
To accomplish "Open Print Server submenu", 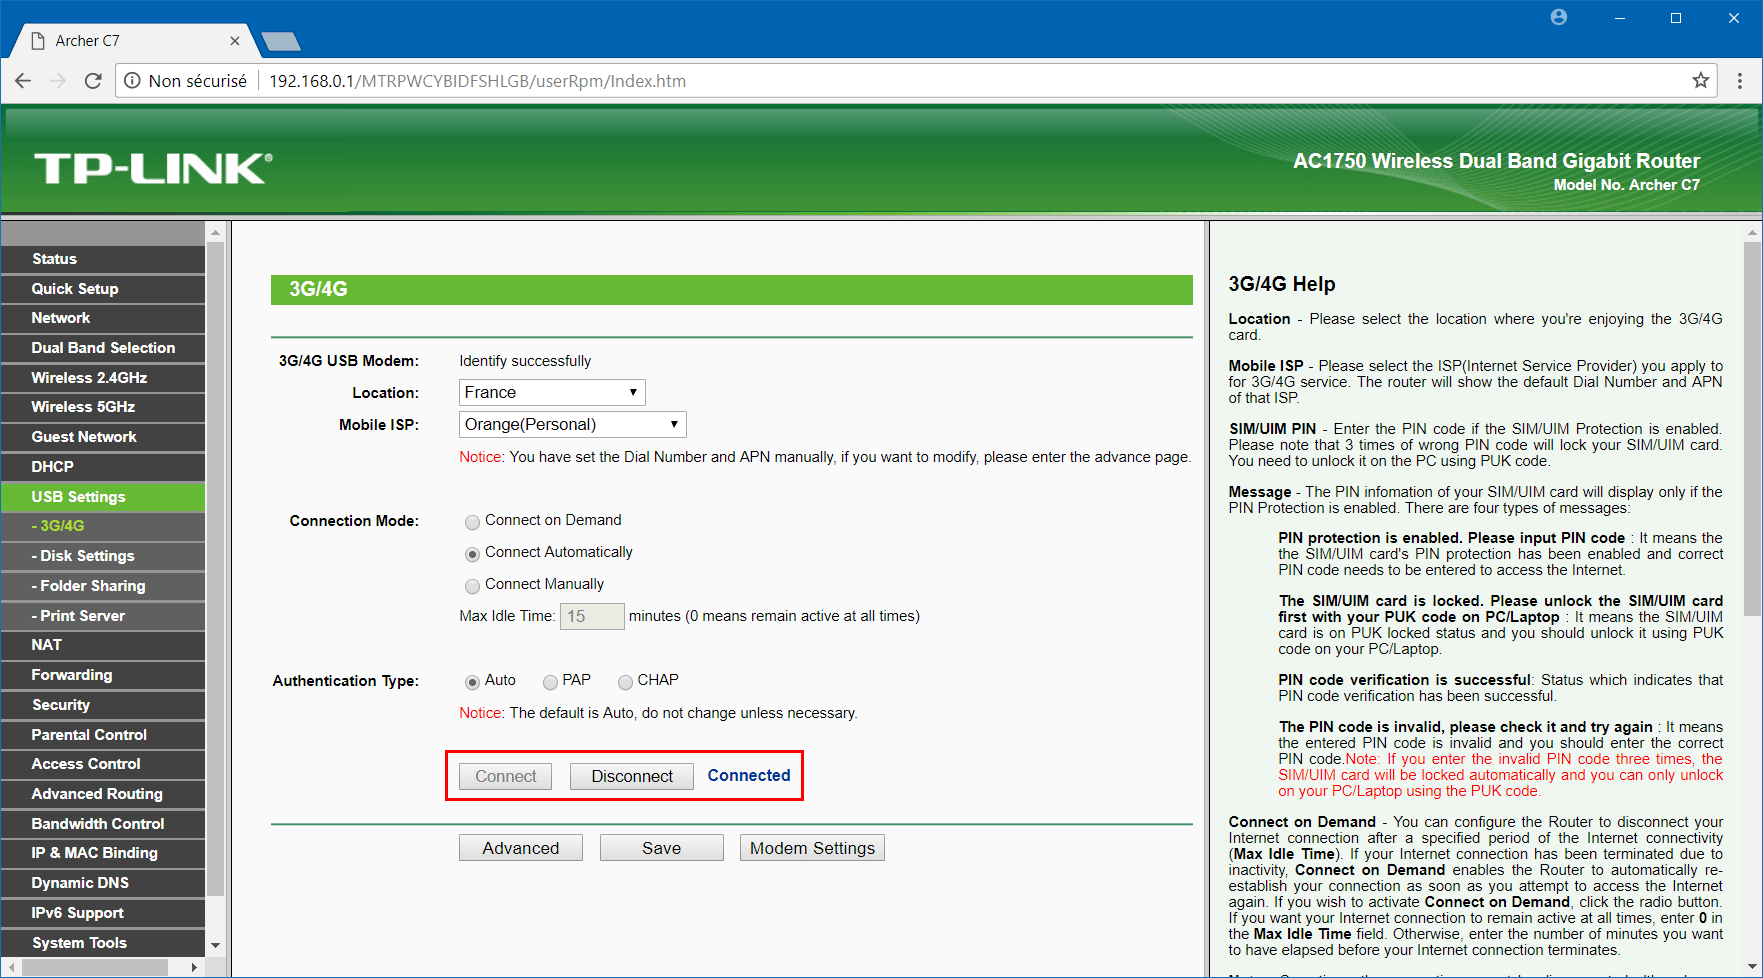I will coord(103,616).
